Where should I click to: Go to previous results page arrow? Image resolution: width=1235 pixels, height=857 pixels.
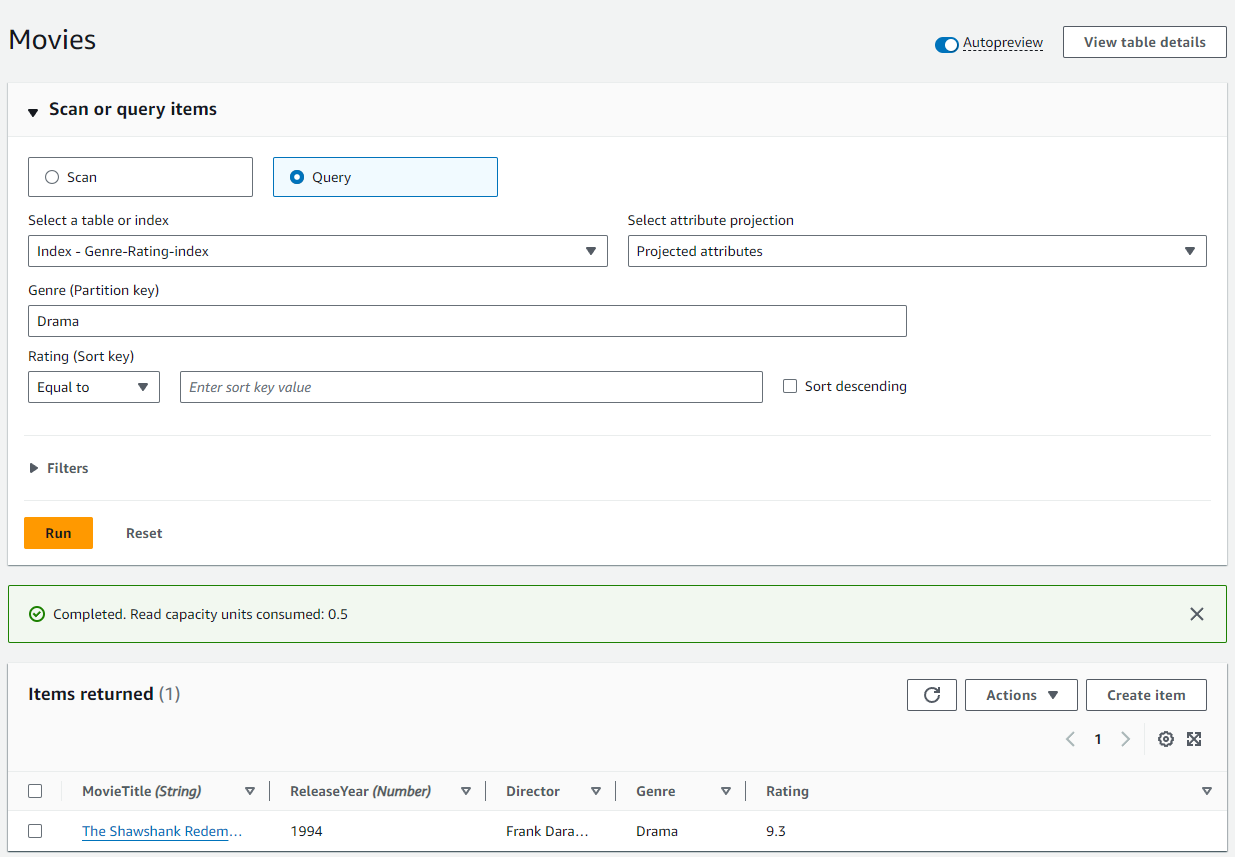tap(1070, 739)
